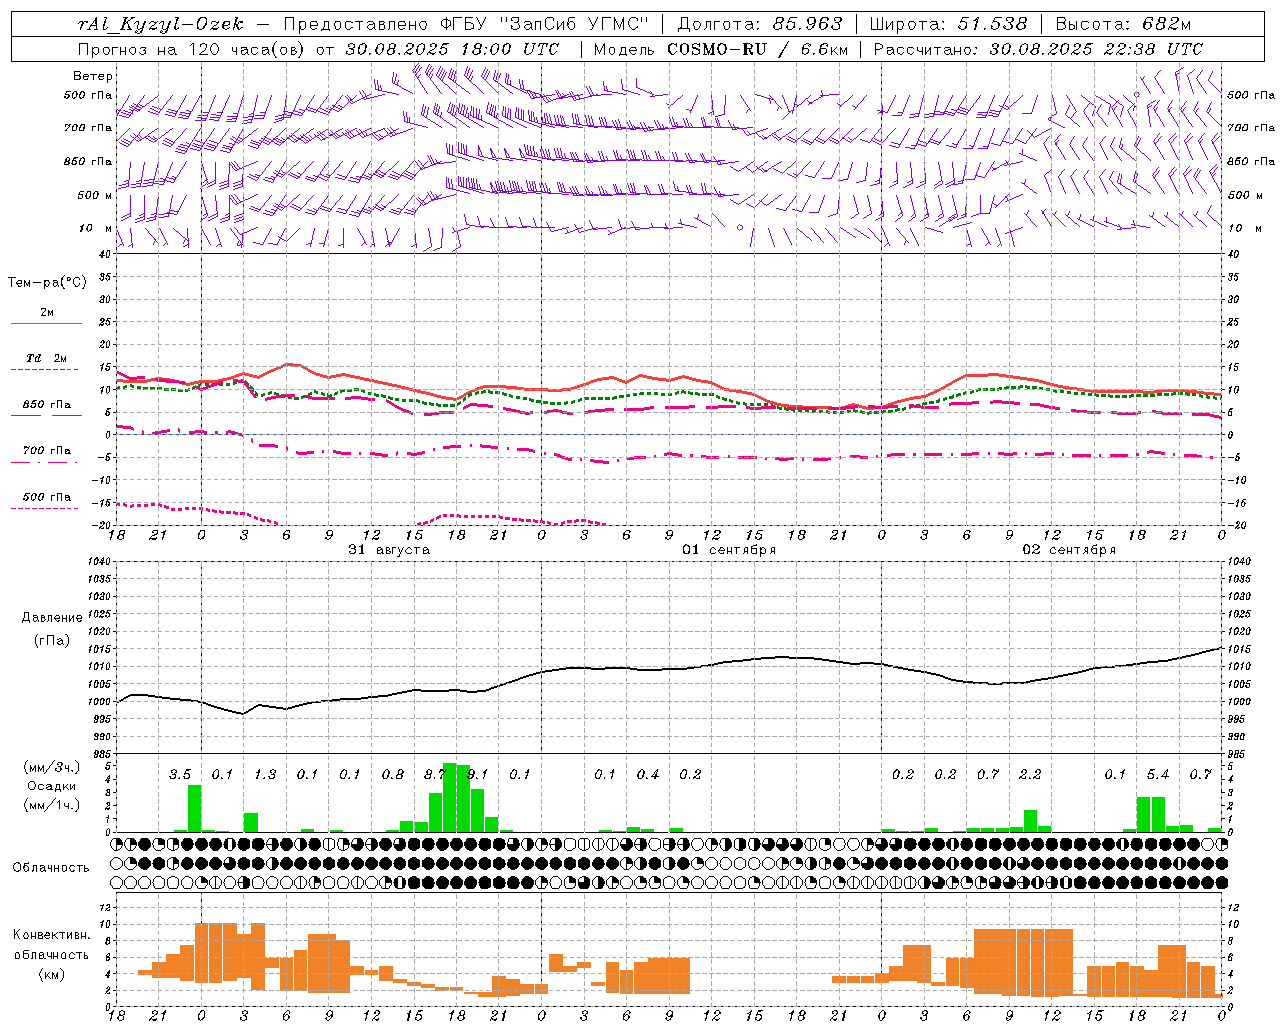Click the 9.1 precipitation value

478,774
